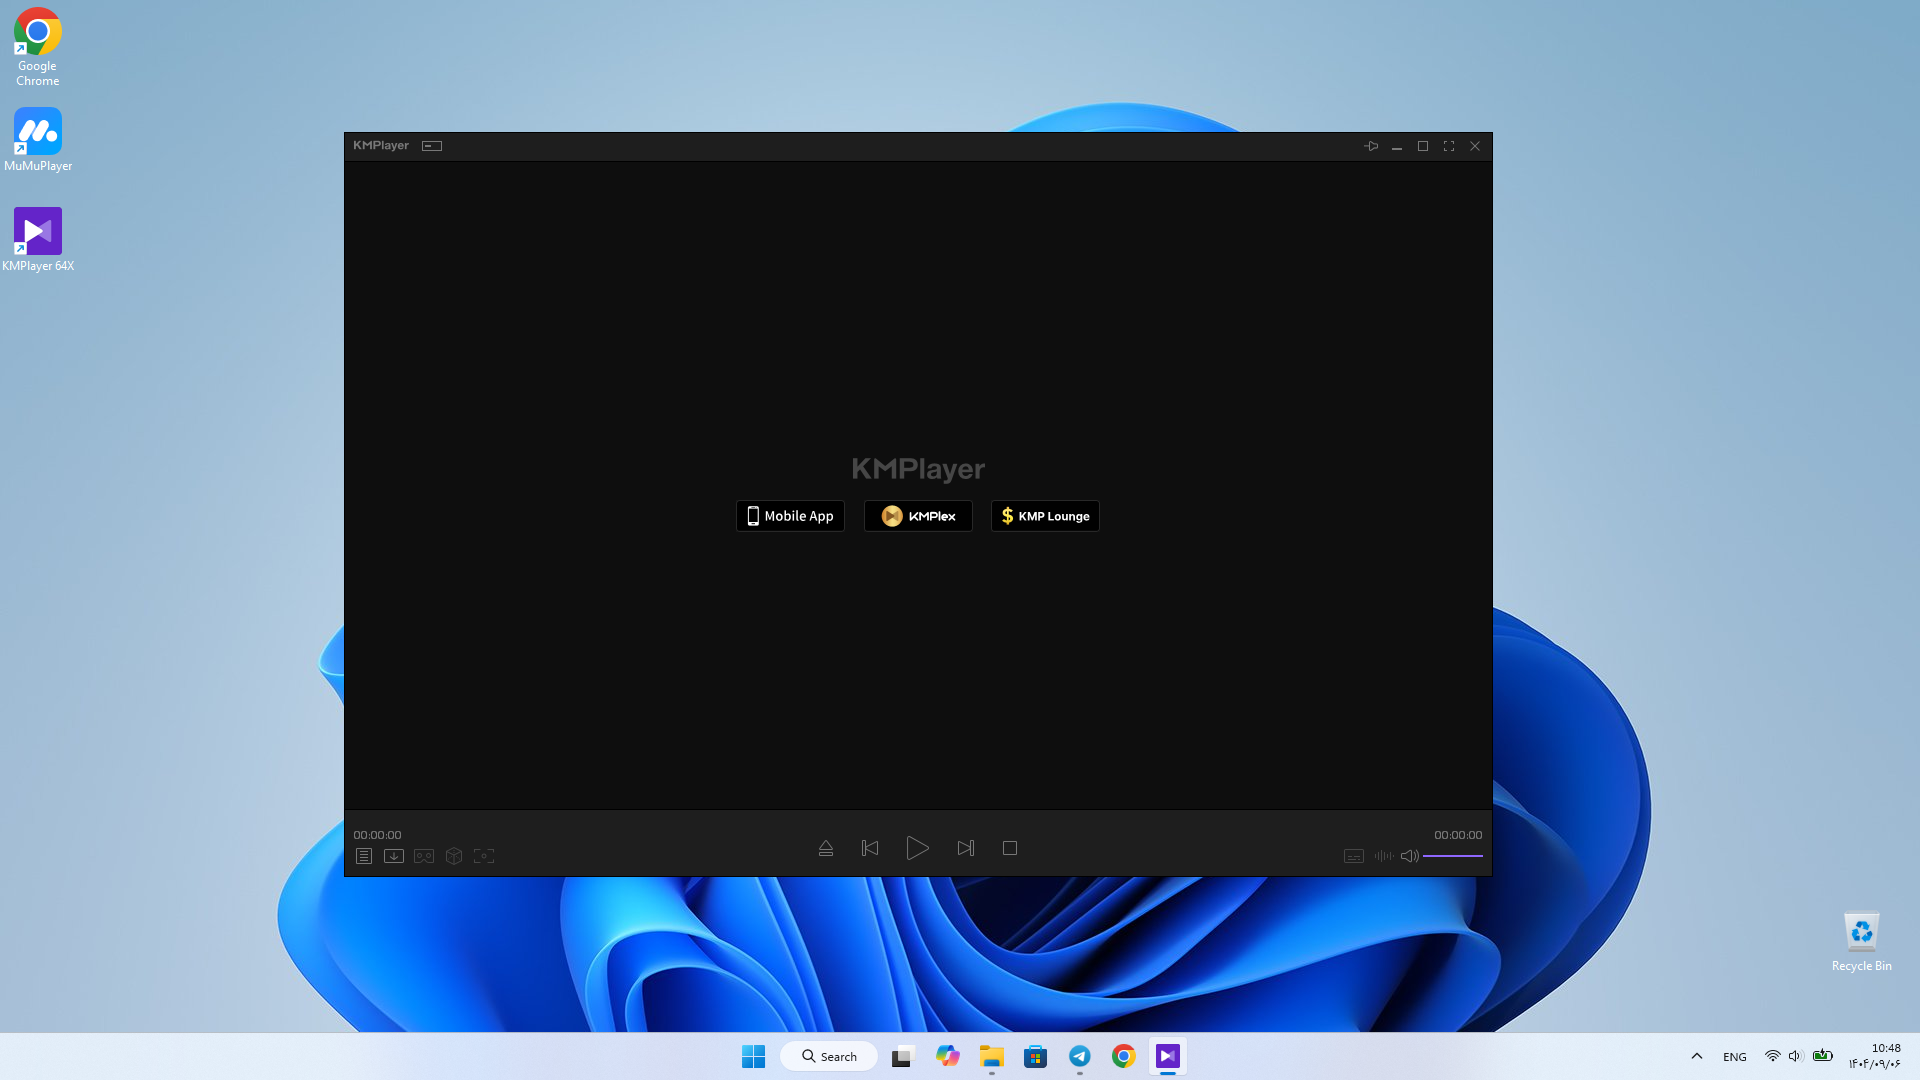Select the Recycle Bin desktop icon
Image resolution: width=1920 pixels, height=1080 pixels.
(1862, 942)
